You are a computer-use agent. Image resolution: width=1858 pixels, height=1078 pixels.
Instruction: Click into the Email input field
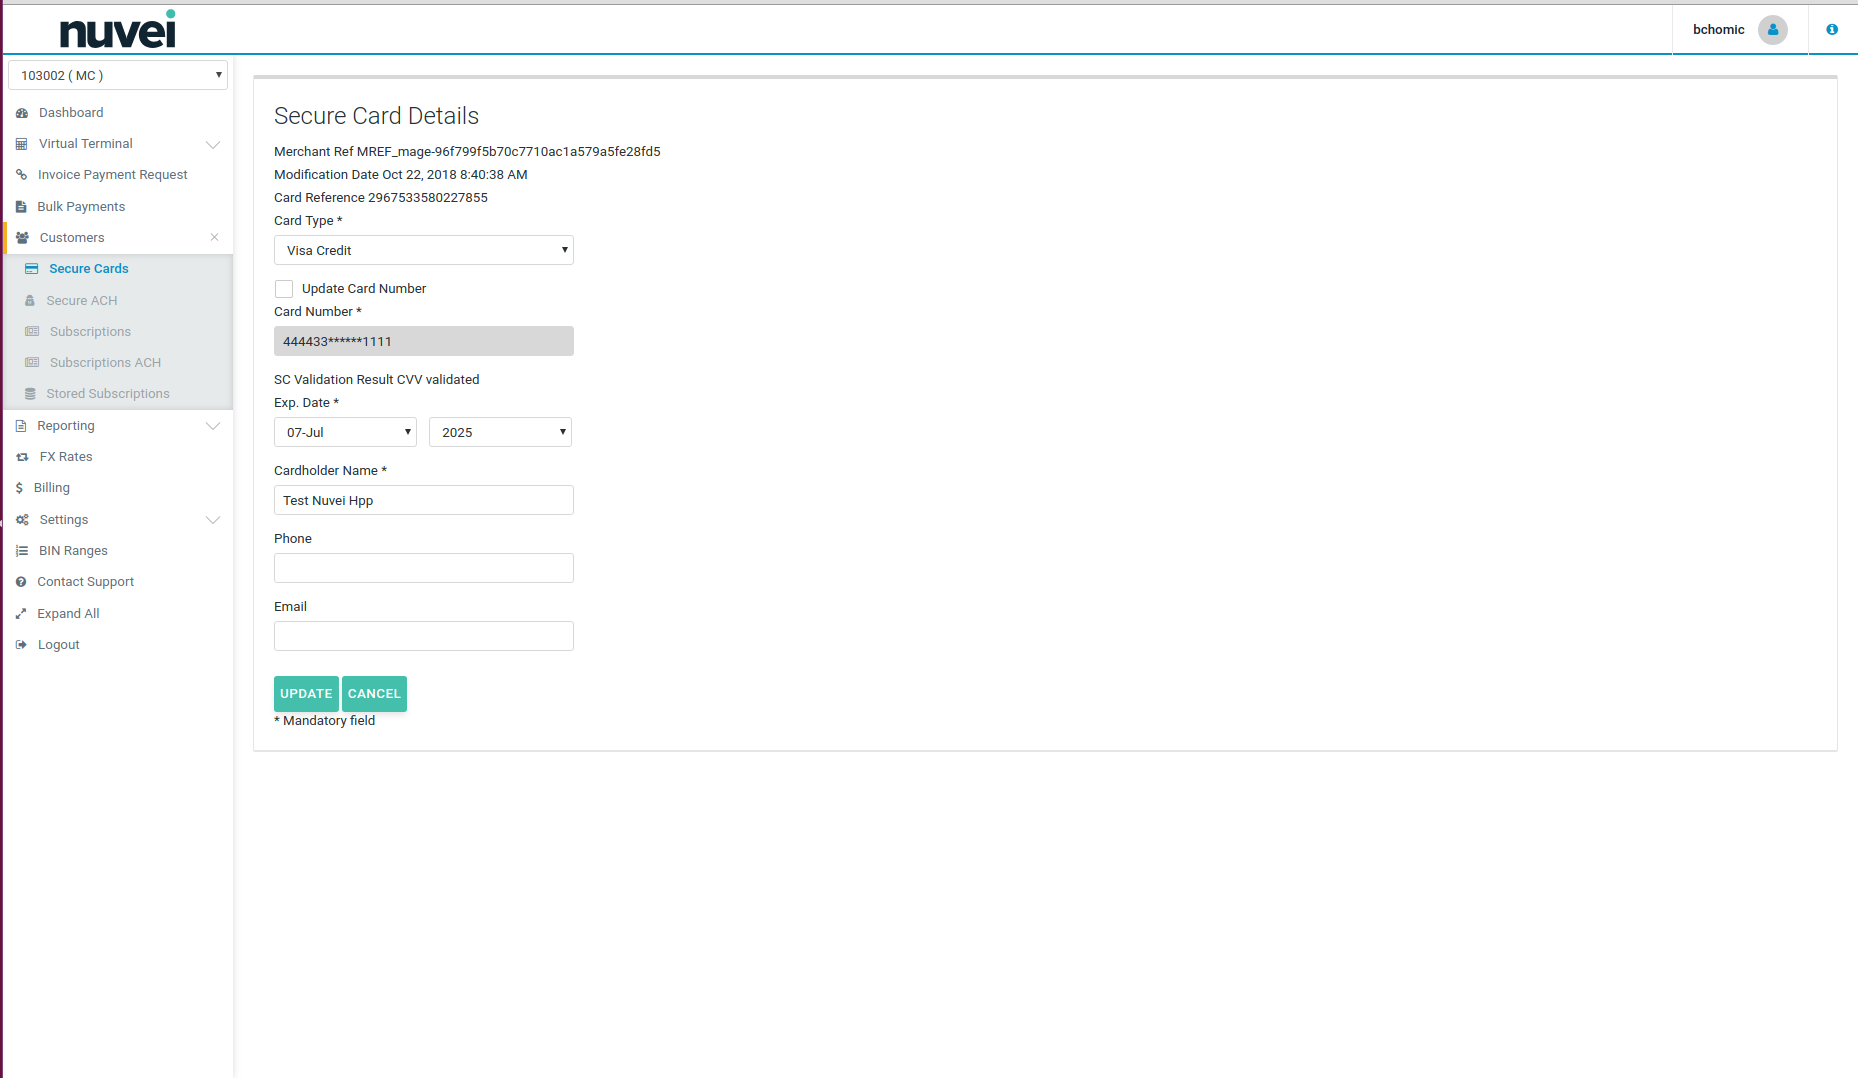(x=423, y=636)
